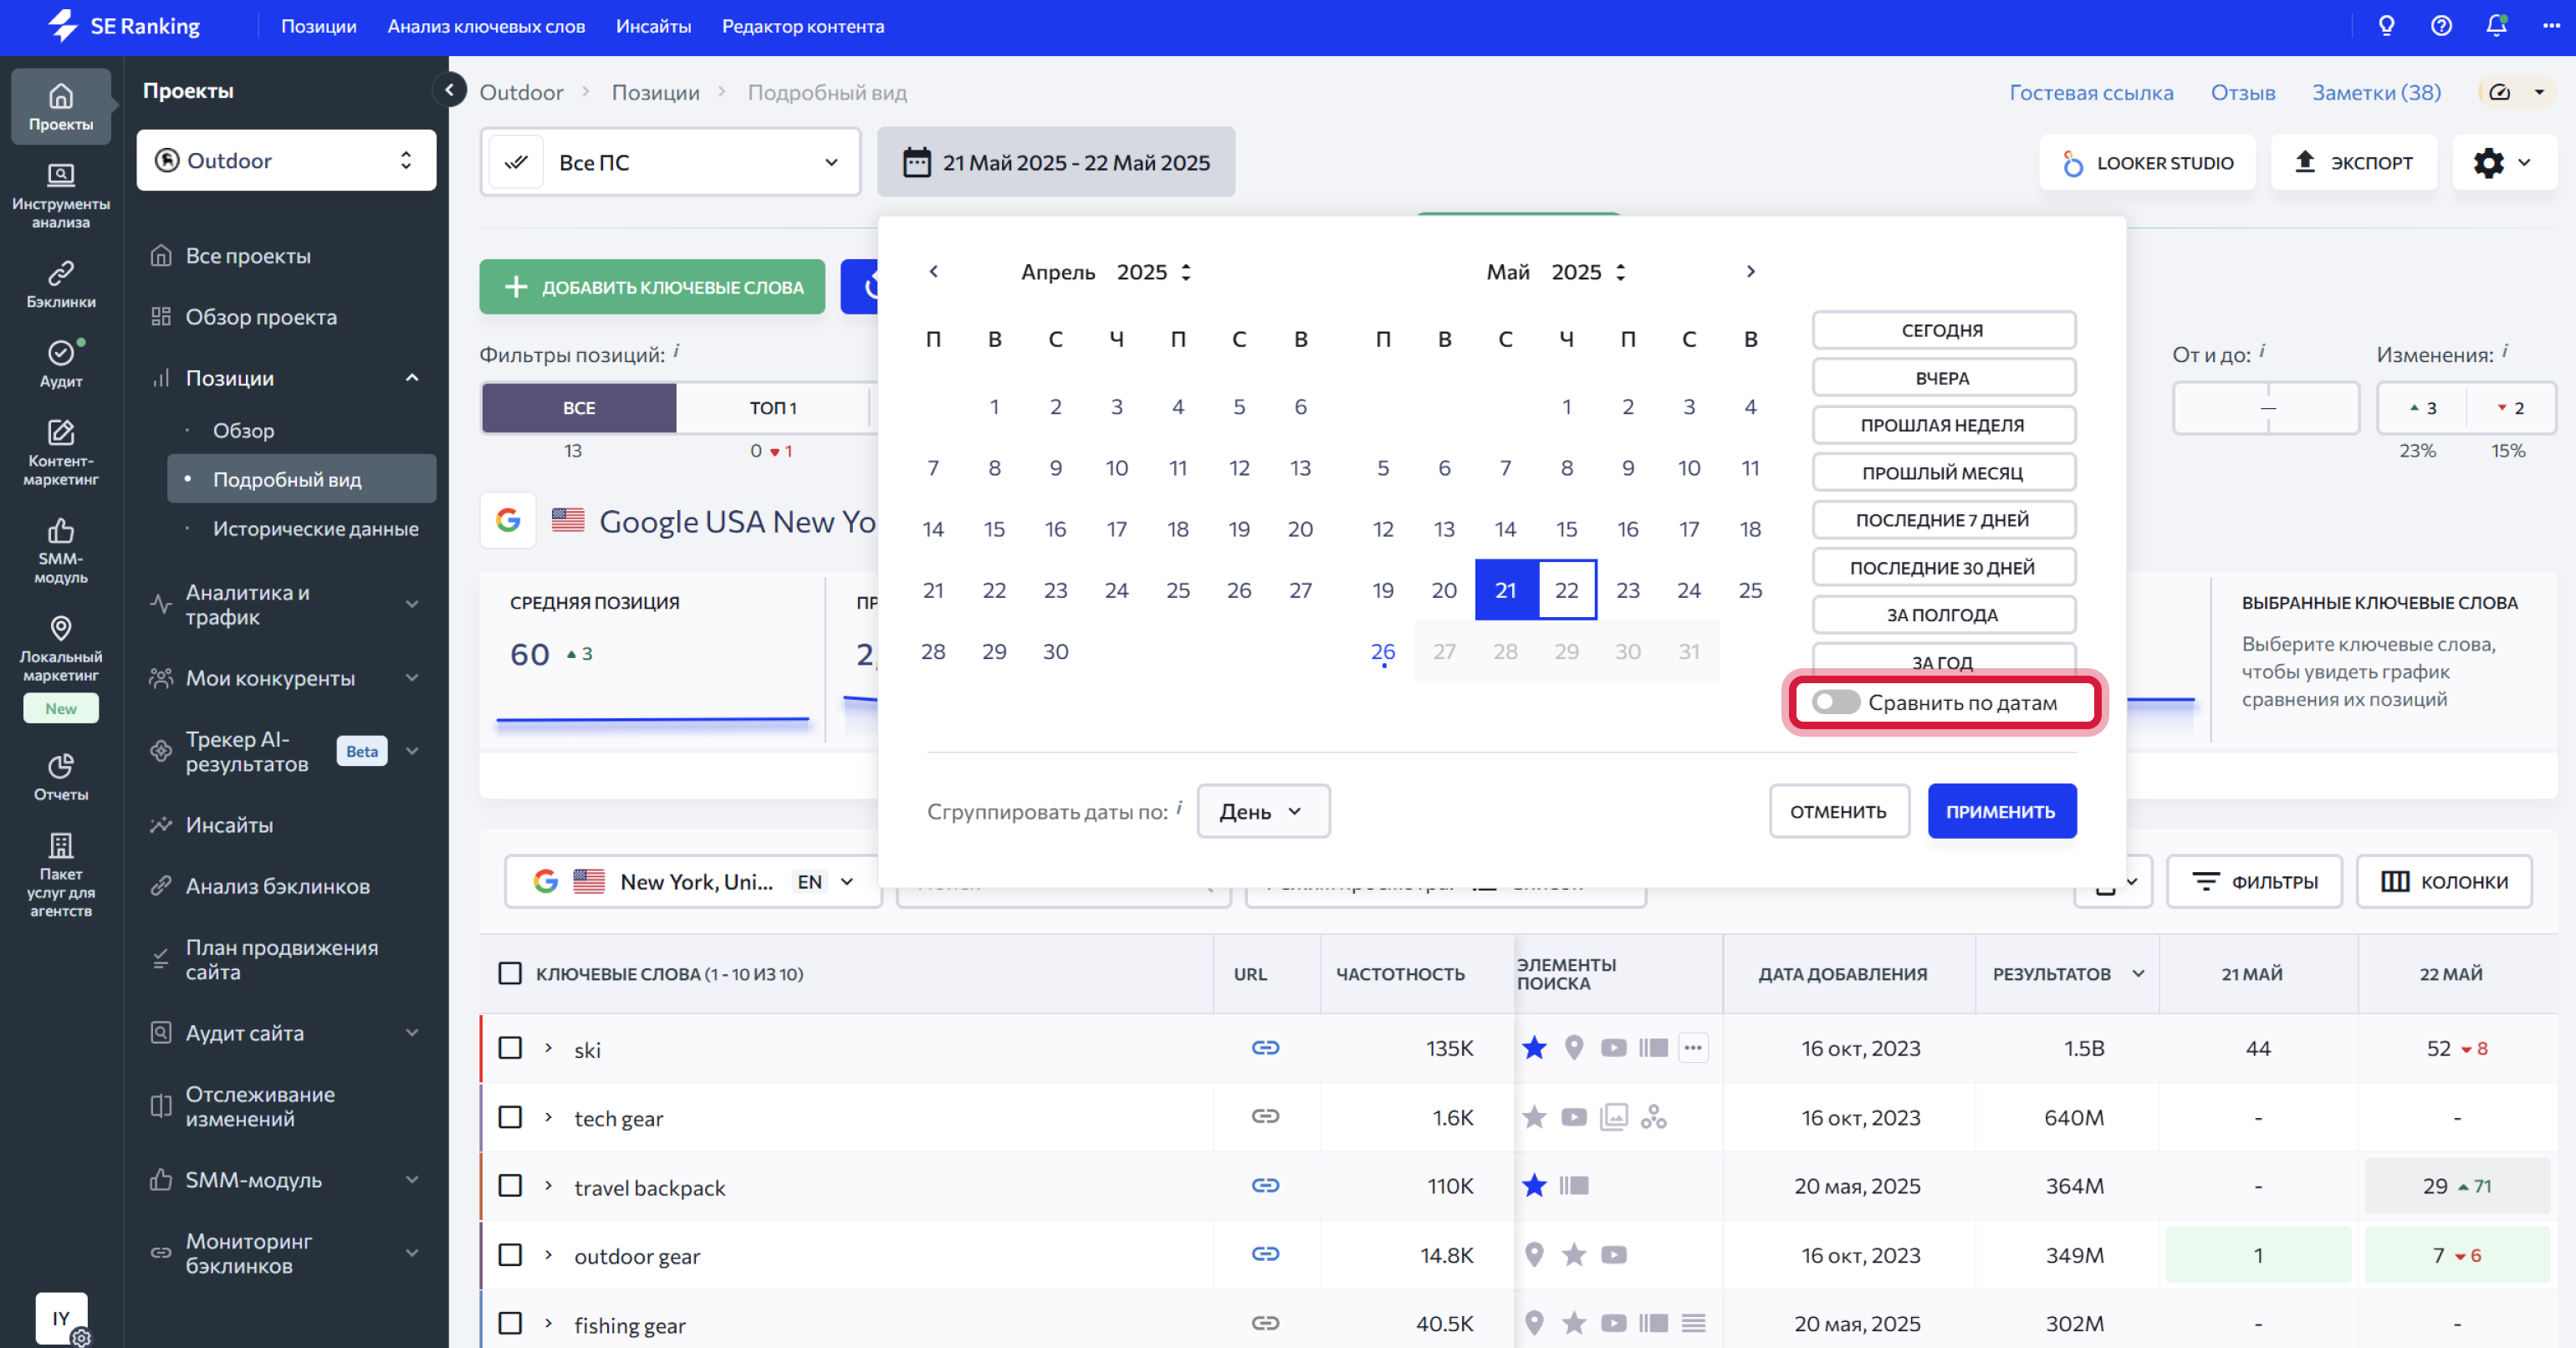Open Content marketing sidebar icon
Screen dimensions: 2576x1348
(x=61, y=452)
